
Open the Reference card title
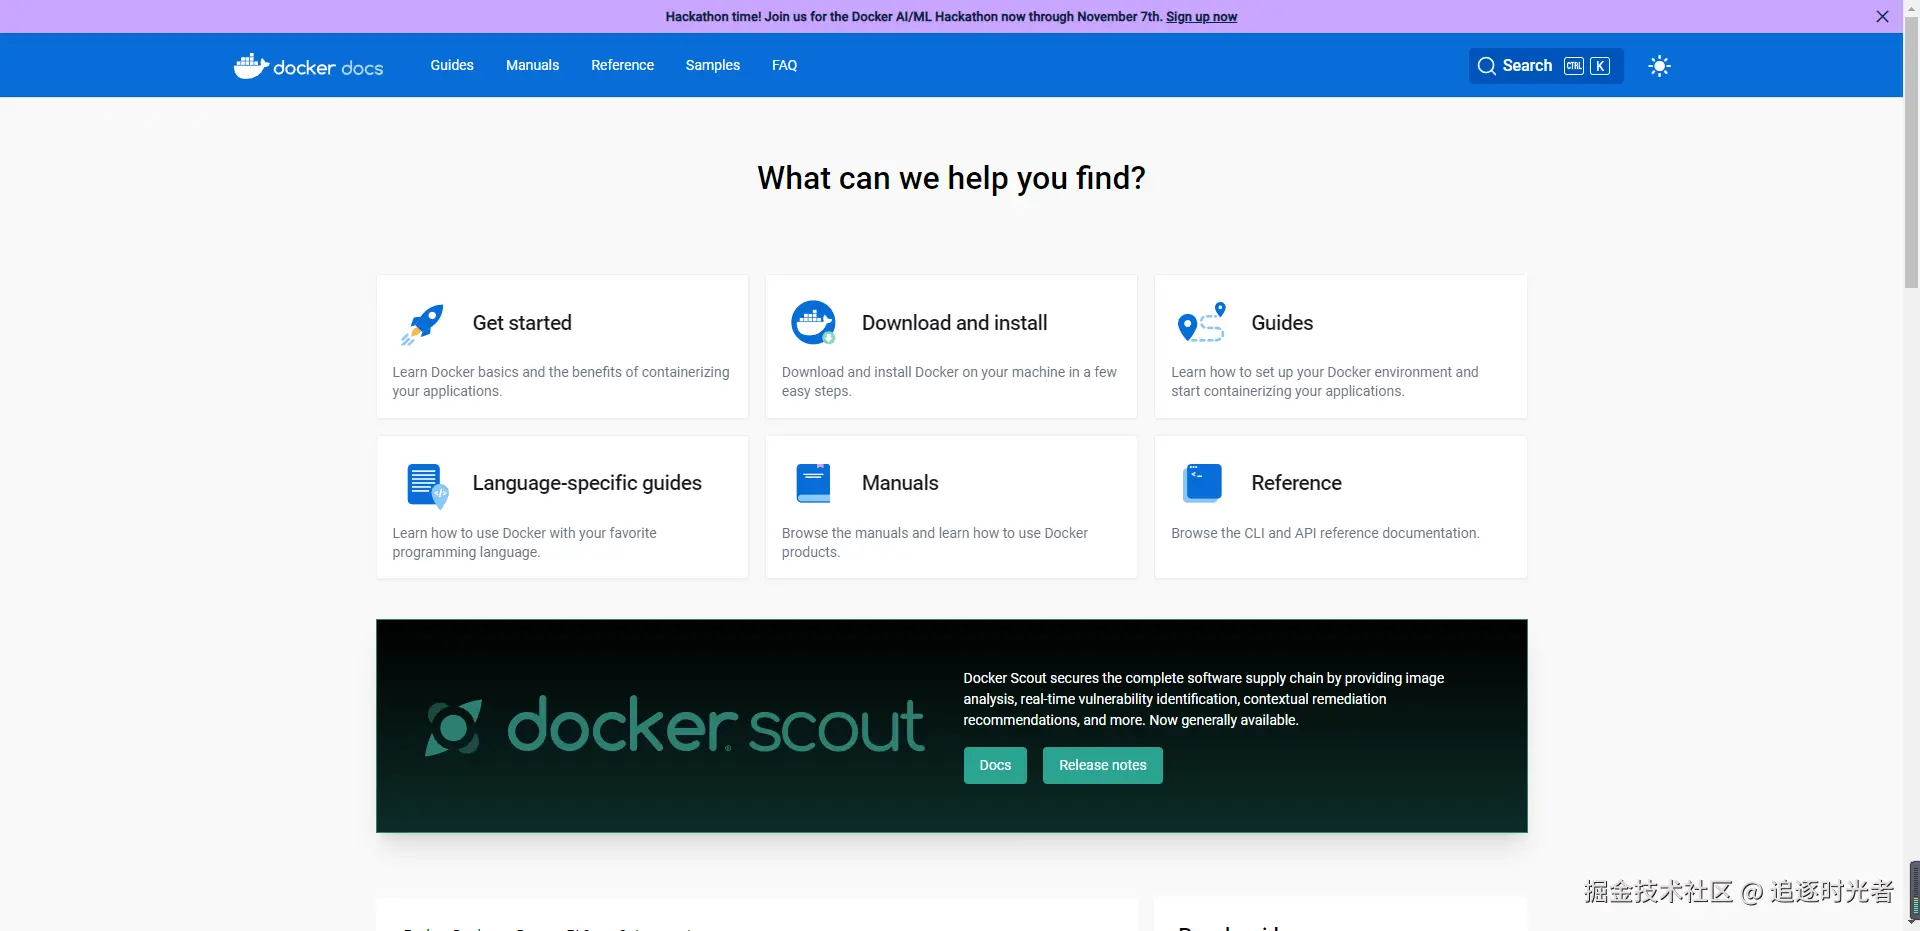[1296, 483]
